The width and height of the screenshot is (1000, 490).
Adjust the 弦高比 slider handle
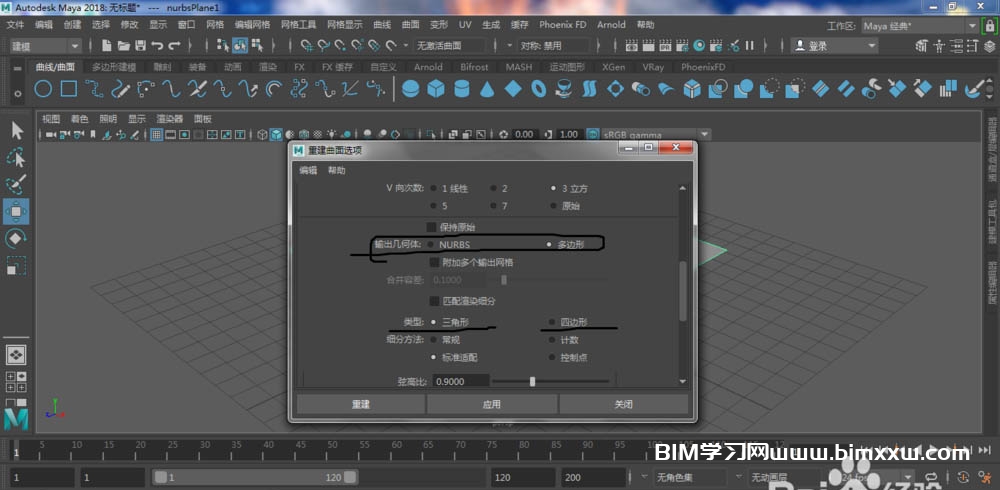tap(532, 381)
